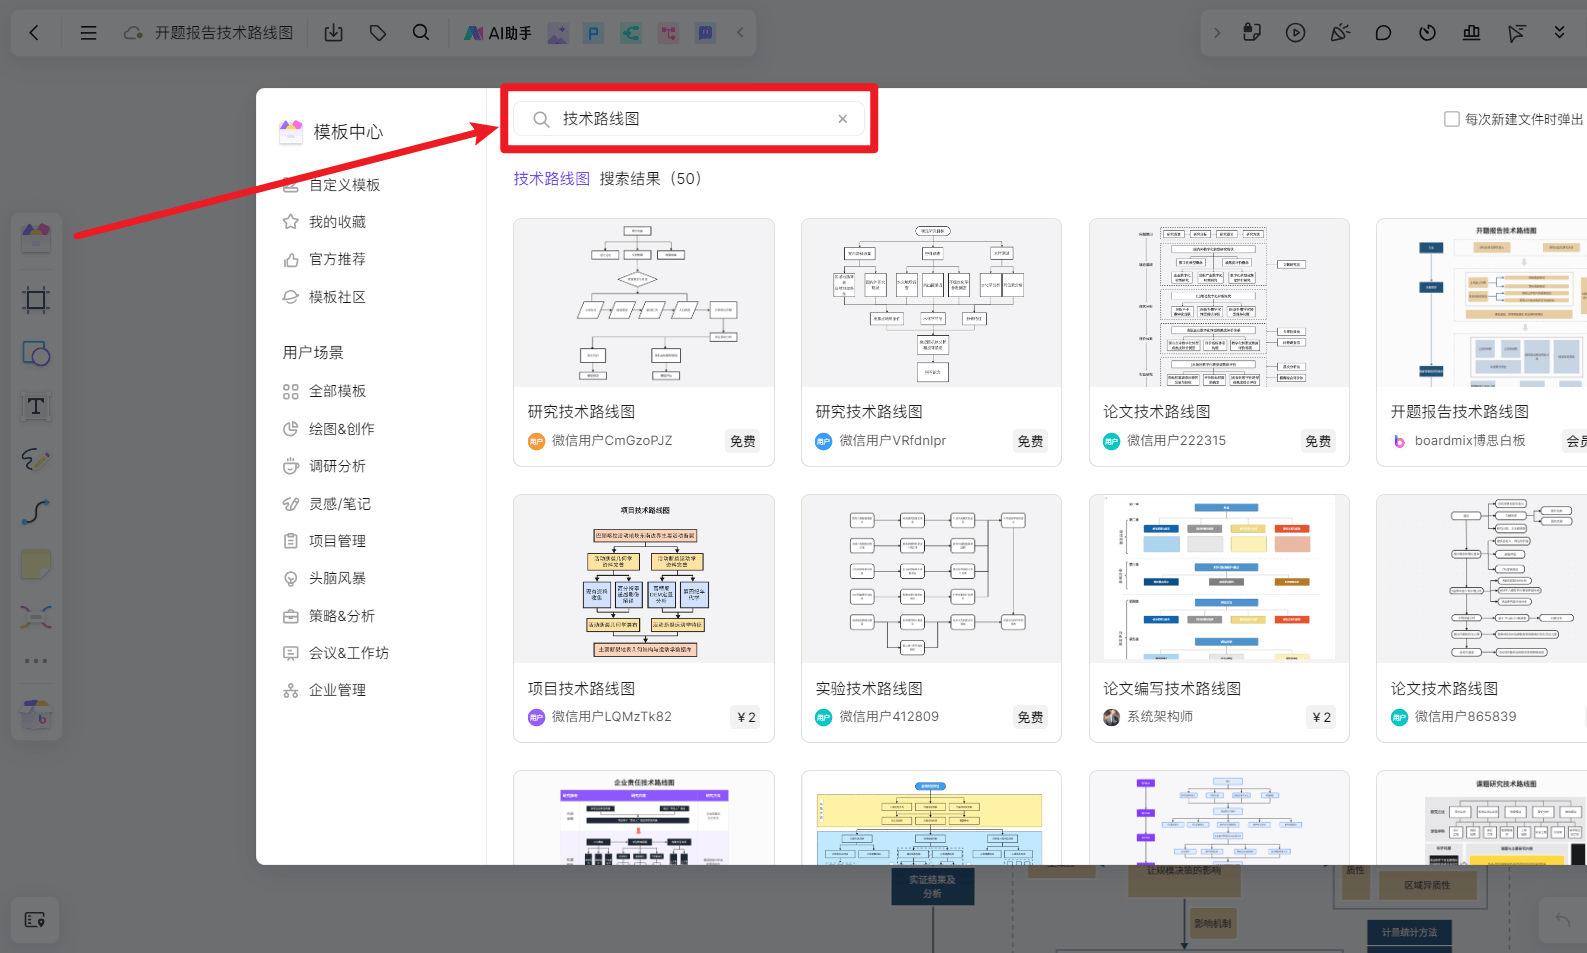Collapse the AI tools bar with left chevron
The height and width of the screenshot is (953, 1587).
pos(740,33)
